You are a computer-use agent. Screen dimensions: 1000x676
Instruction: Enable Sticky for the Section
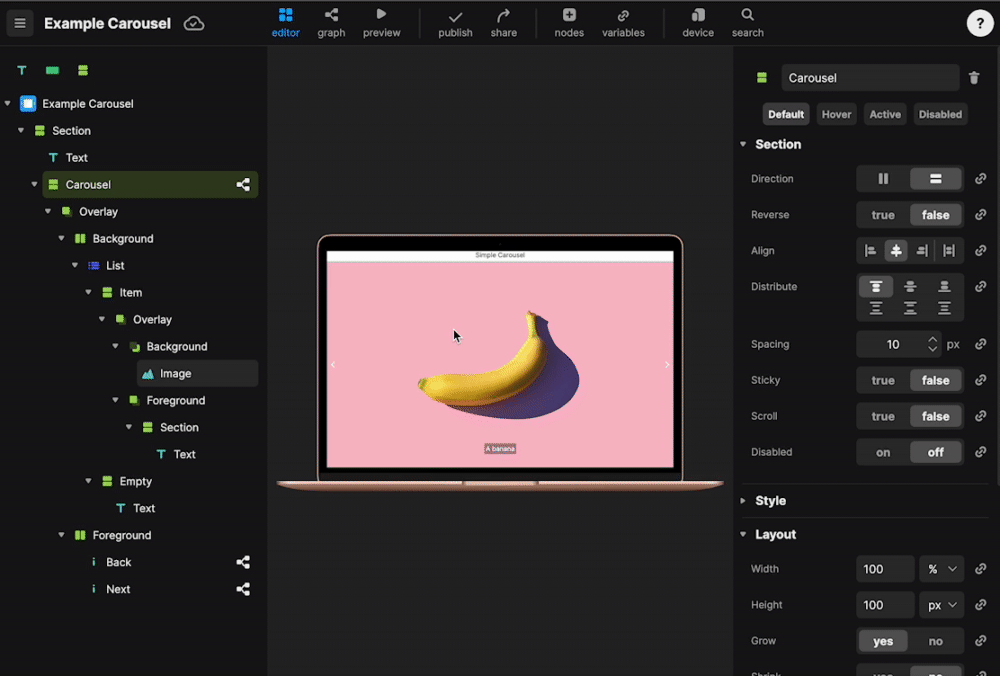tap(881, 380)
